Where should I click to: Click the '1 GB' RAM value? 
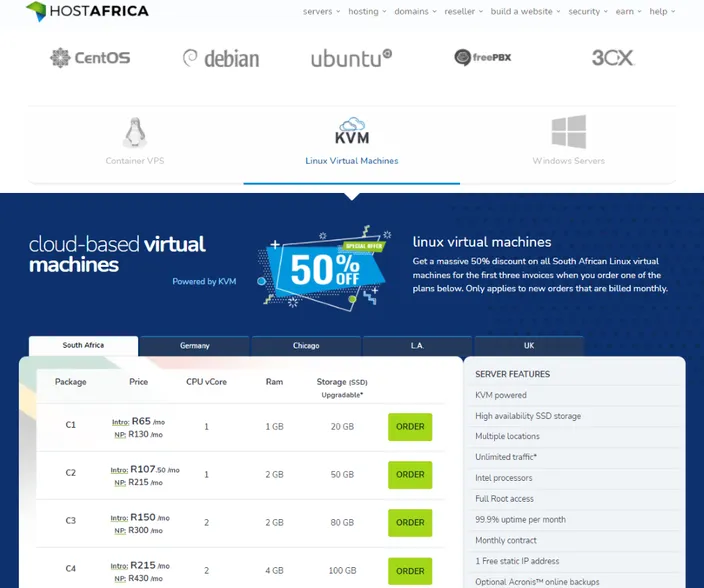(x=274, y=426)
